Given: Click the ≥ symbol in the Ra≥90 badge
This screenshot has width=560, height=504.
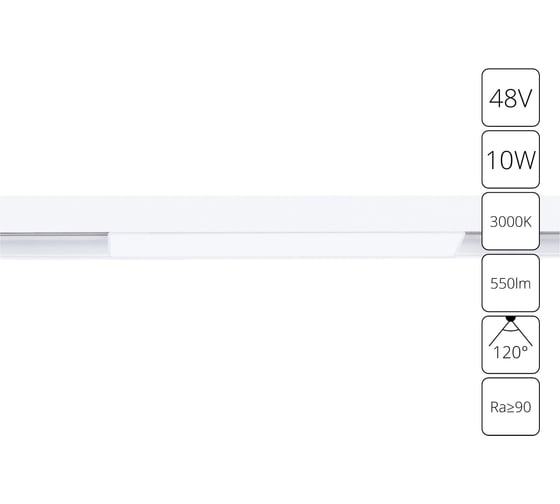Looking at the screenshot, I should click(x=510, y=407).
